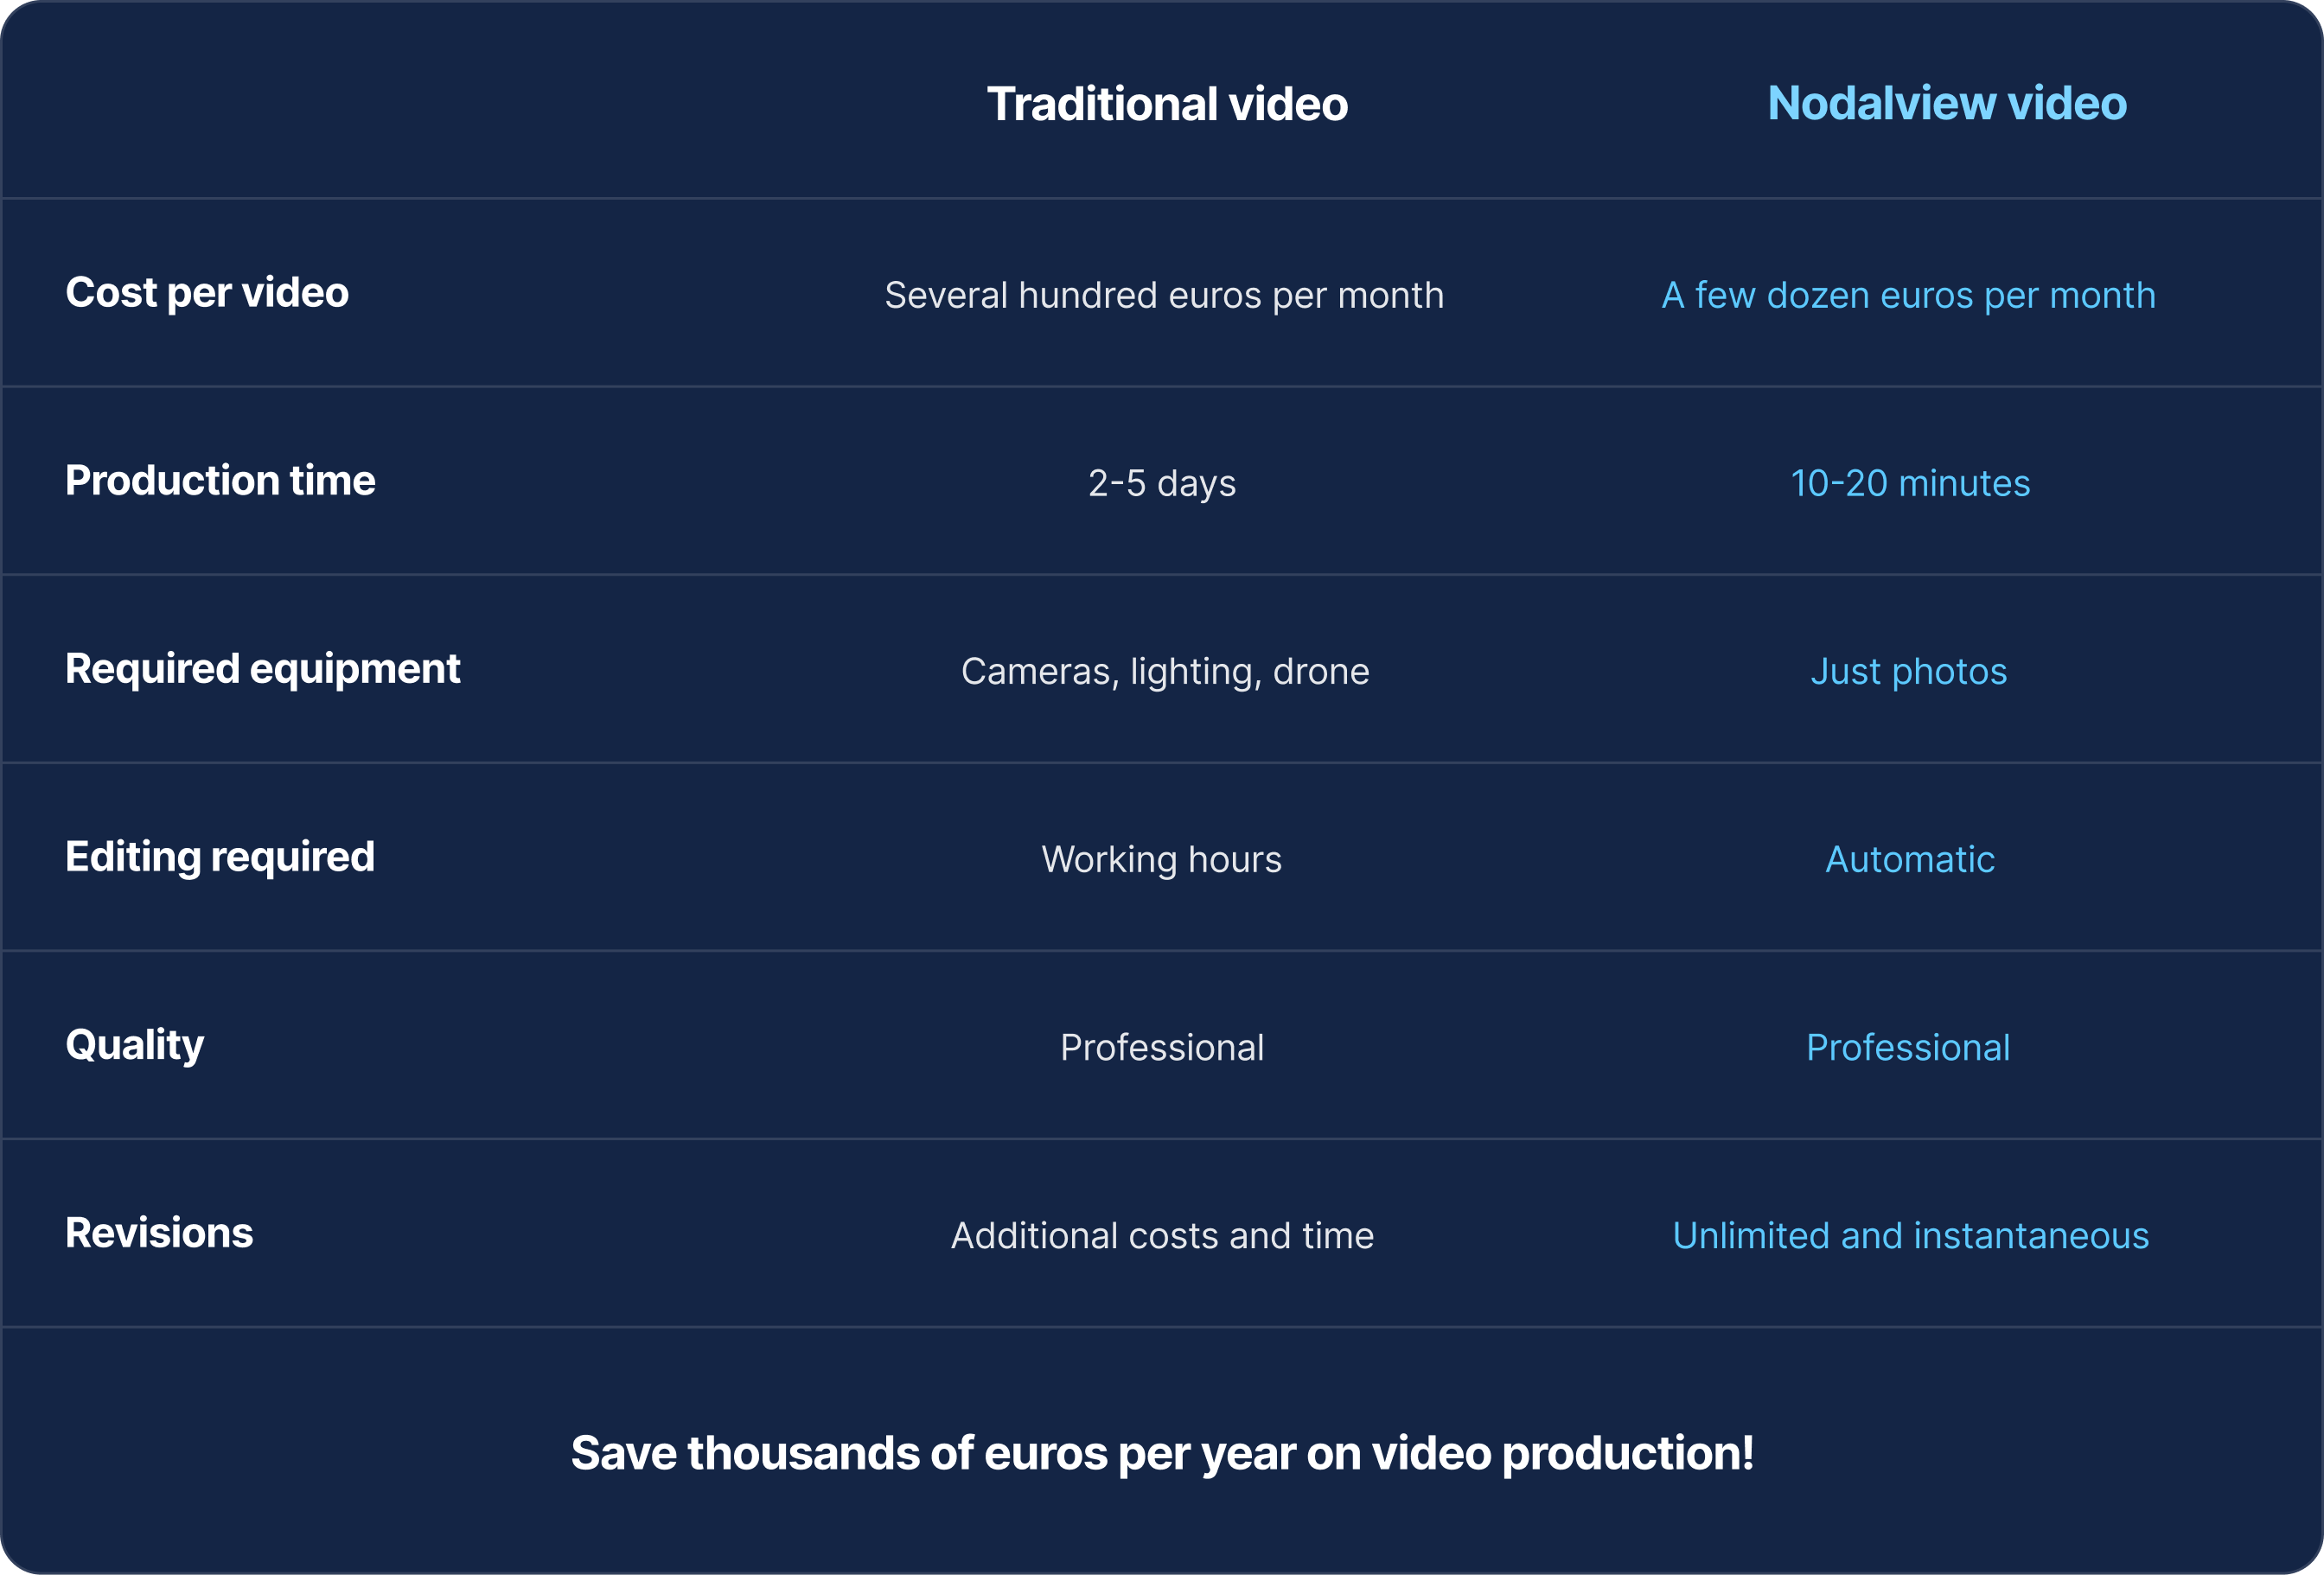Click the Quality row label
This screenshot has height=1575, width=2324.
135,1046
